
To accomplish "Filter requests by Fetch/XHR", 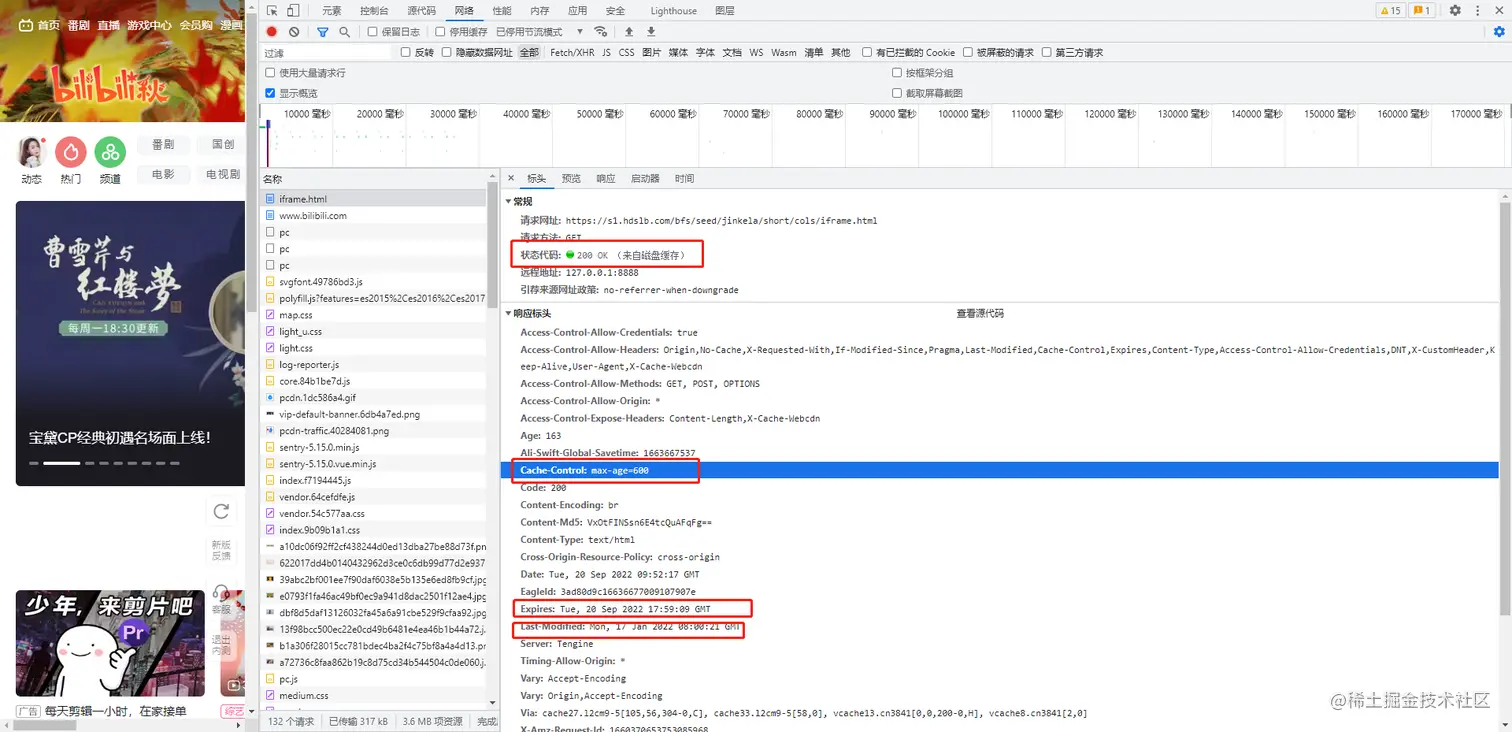I will point(572,53).
